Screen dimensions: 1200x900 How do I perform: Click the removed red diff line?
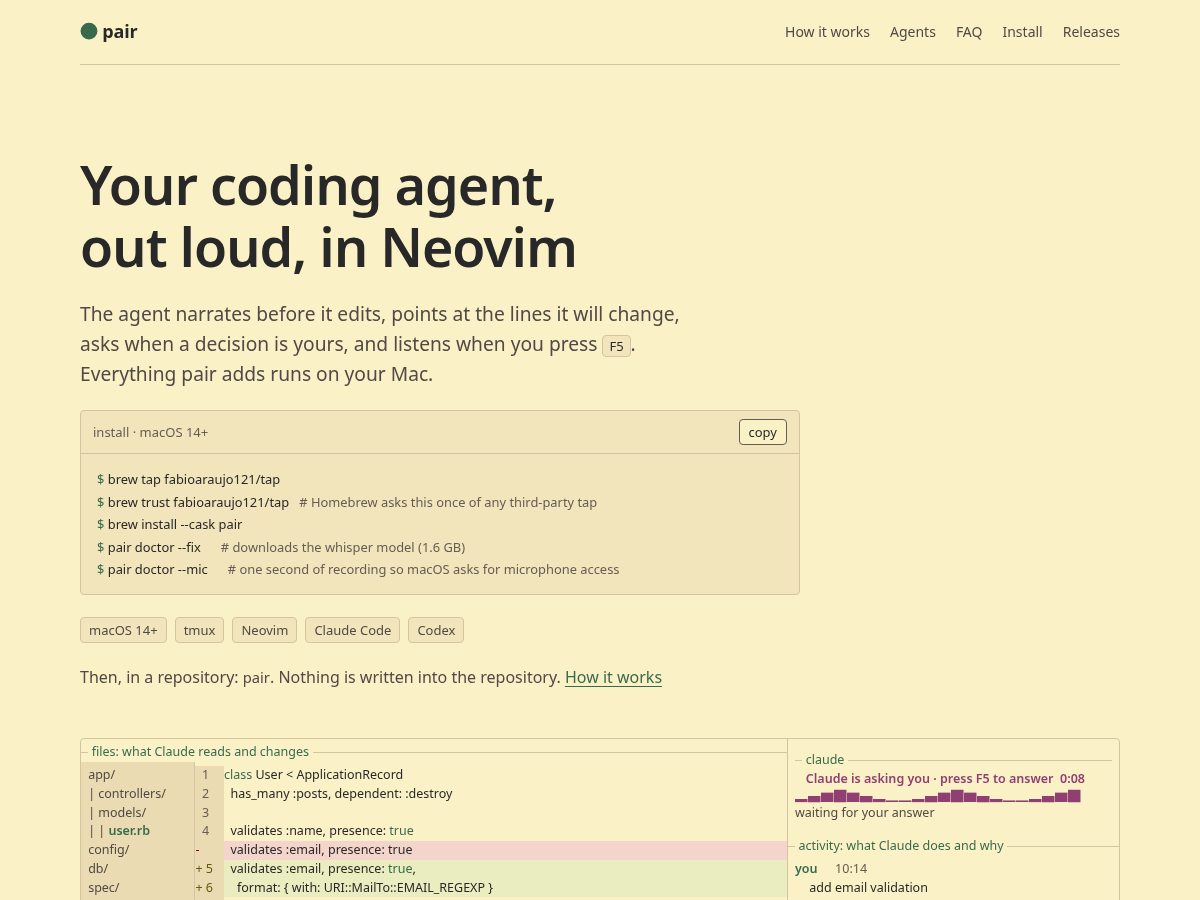point(490,850)
